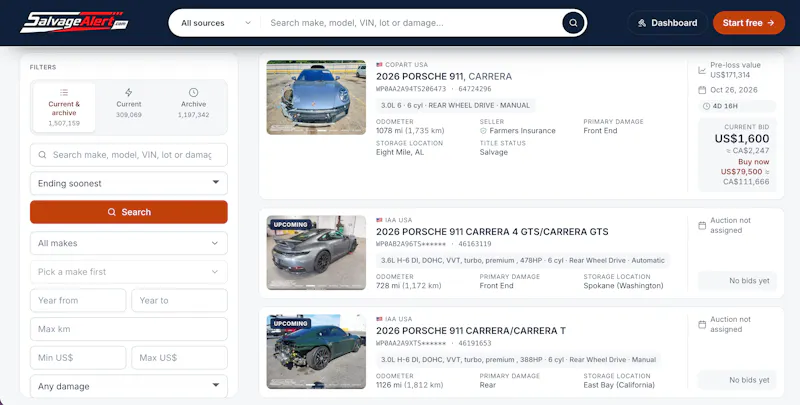
Task: Click the lightning bolt Current icon
Action: [x=129, y=92]
